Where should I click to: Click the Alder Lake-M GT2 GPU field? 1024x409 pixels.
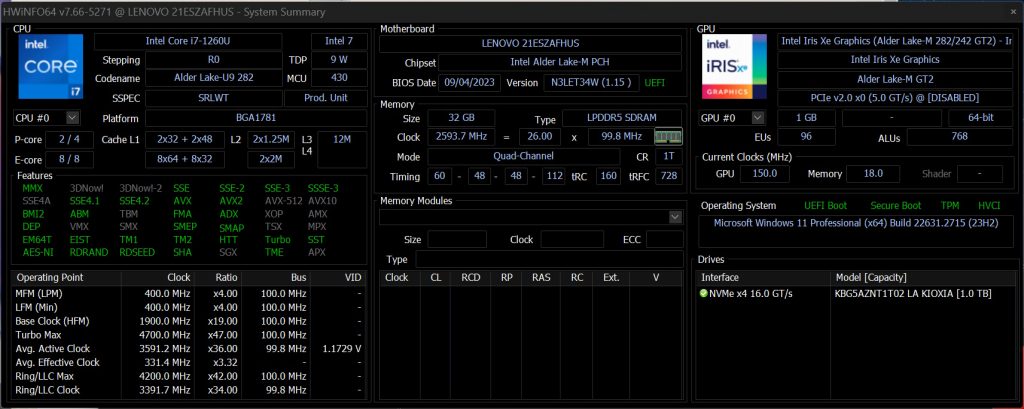point(895,79)
